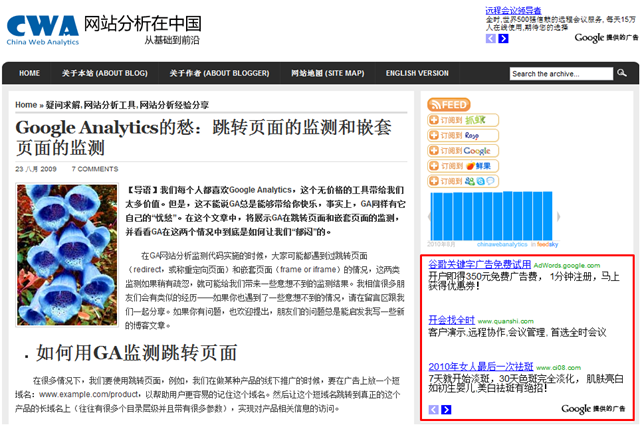Go to next ad in top banner
This screenshot has height=425, width=640.
pyautogui.click(x=504, y=39)
